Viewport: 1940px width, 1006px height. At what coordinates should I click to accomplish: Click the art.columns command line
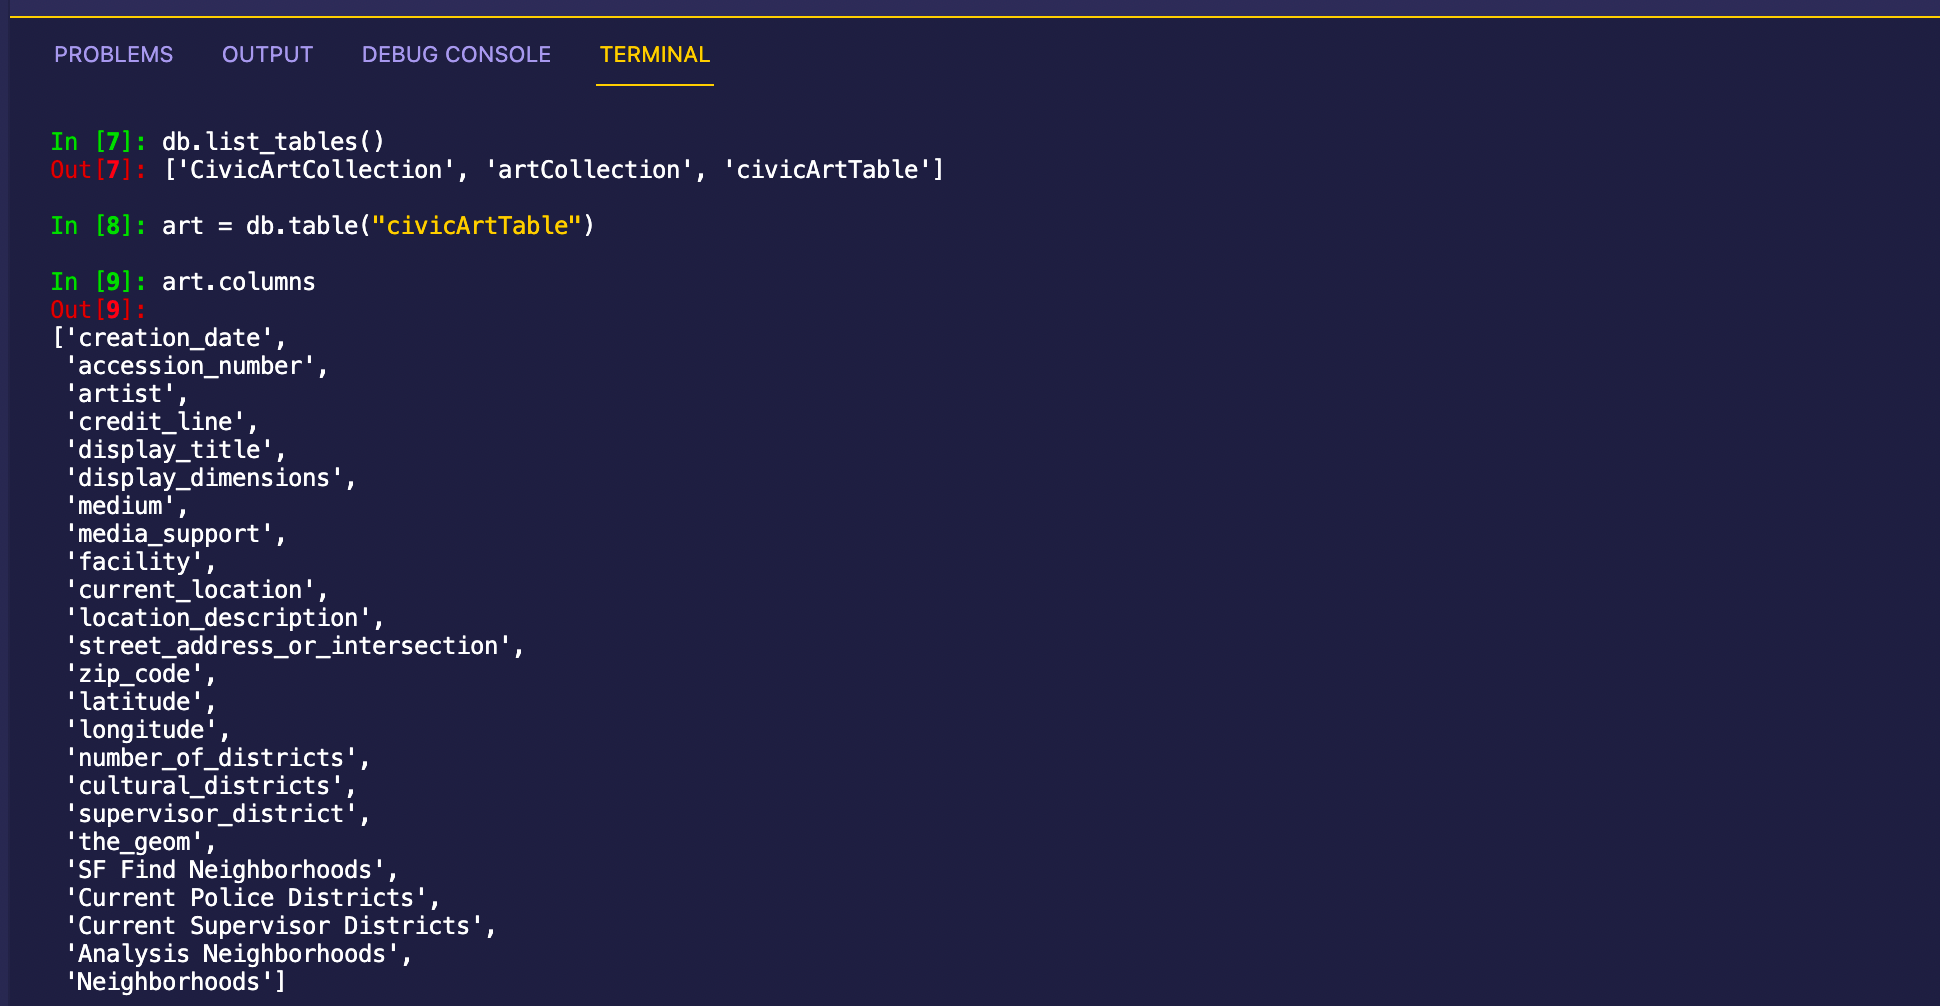pyautogui.click(x=238, y=282)
